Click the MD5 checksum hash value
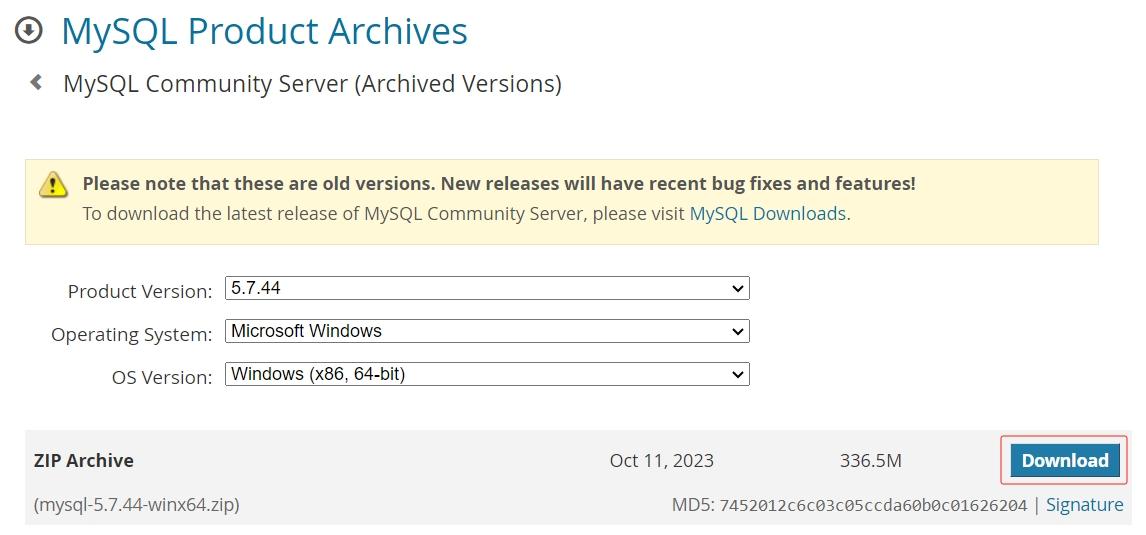The image size is (1146, 535). (x=873, y=505)
